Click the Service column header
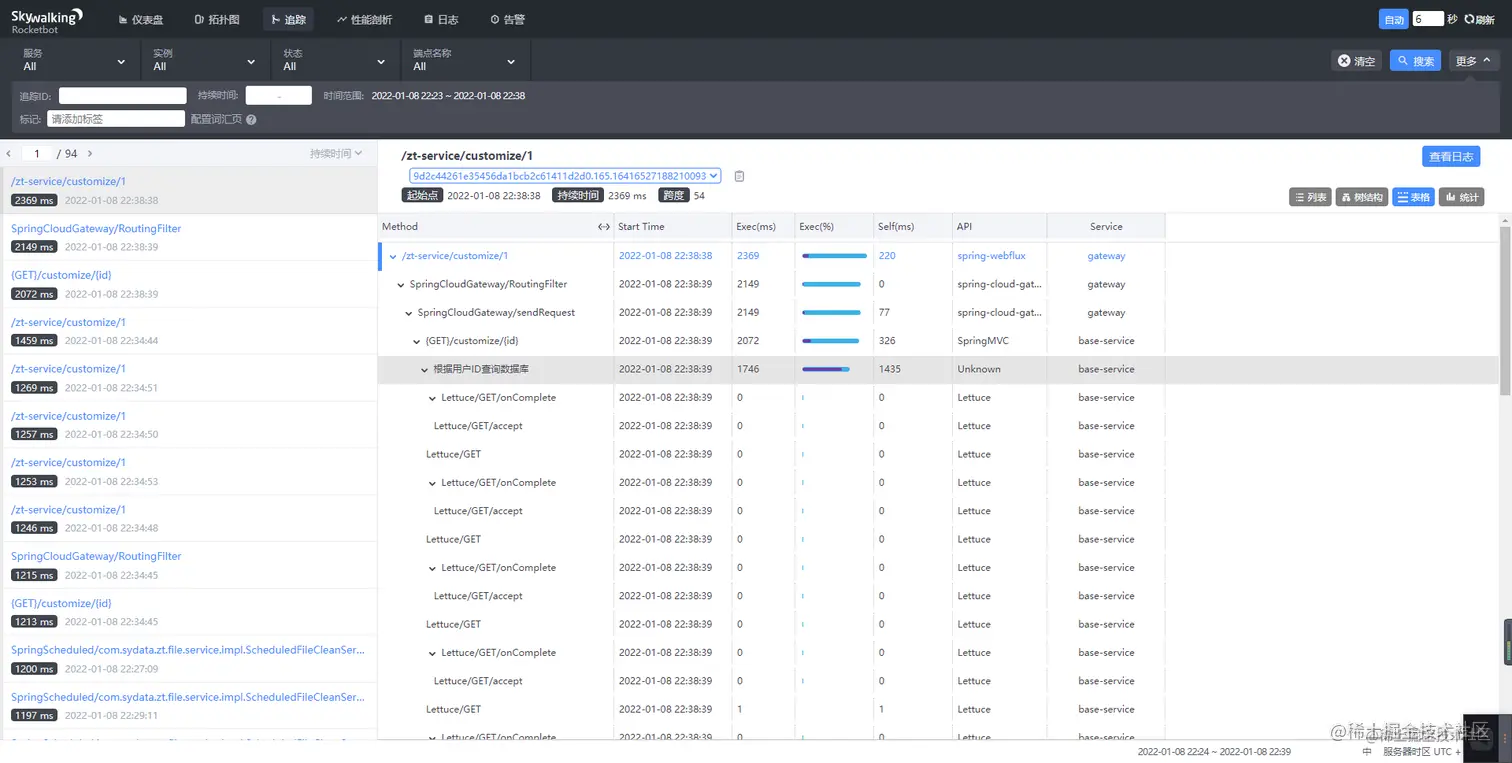The height and width of the screenshot is (763, 1512). (1106, 227)
